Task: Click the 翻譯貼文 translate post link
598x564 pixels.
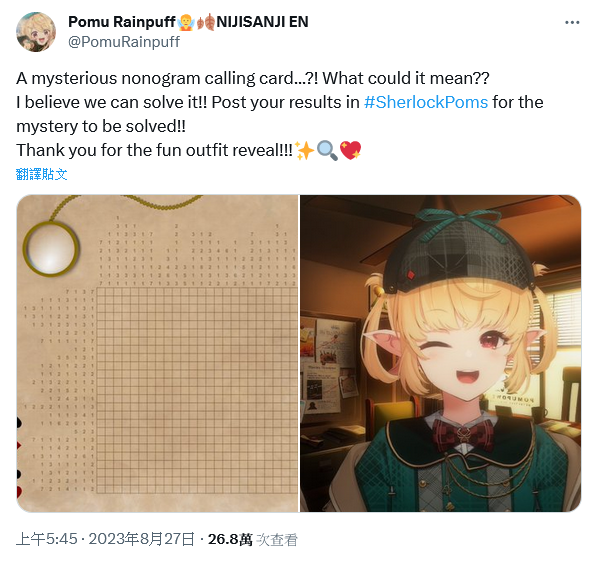Action: pyautogui.click(x=42, y=174)
